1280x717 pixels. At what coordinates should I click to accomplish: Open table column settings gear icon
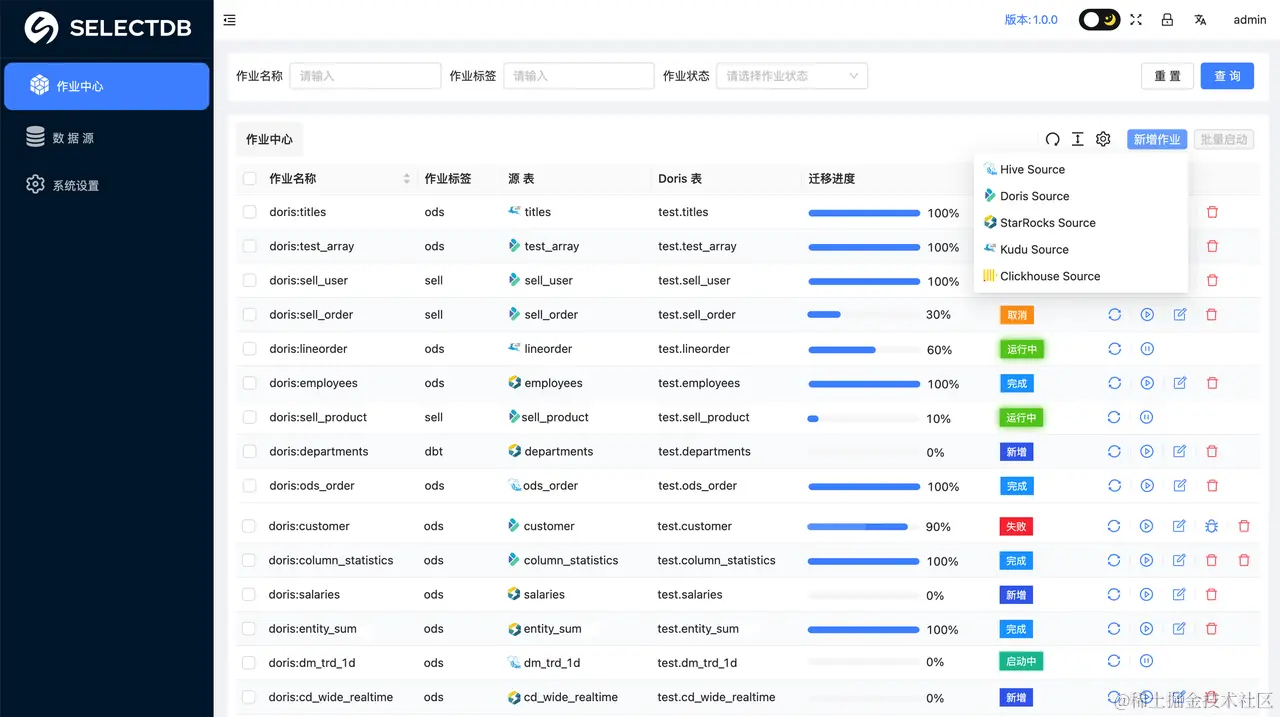[1103, 140]
